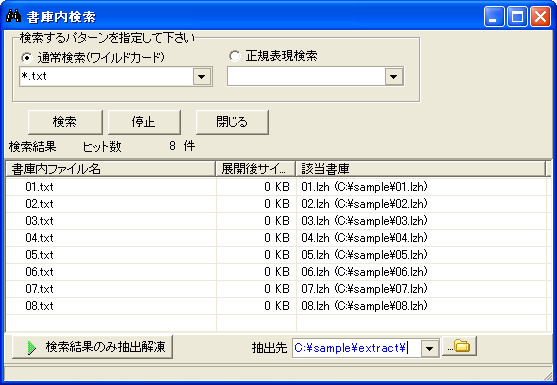This screenshot has width=557, height=385.
Task: Maximize the 書庫内検索 window
Action: (517, 17)
